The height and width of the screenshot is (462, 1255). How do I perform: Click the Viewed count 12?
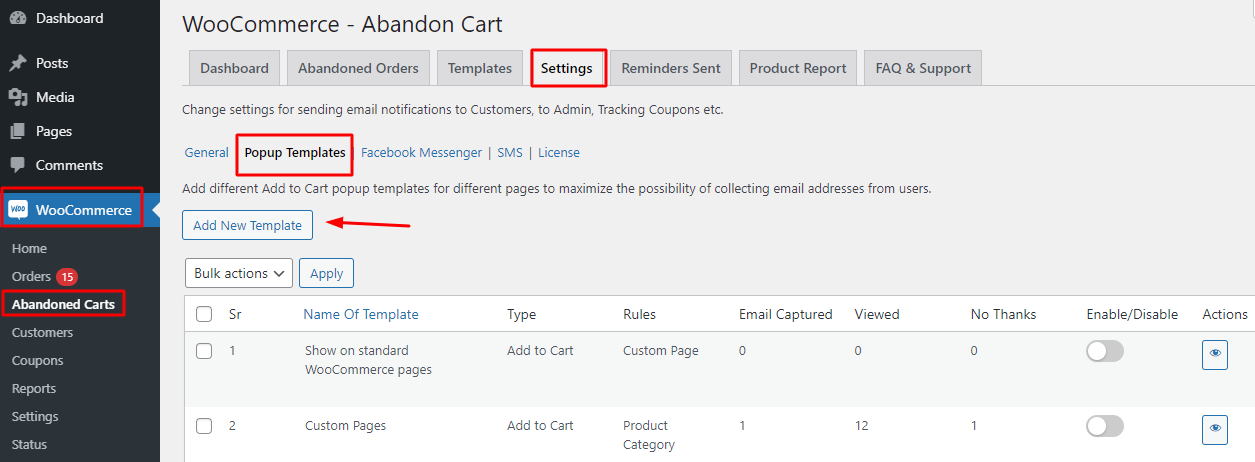click(x=861, y=426)
